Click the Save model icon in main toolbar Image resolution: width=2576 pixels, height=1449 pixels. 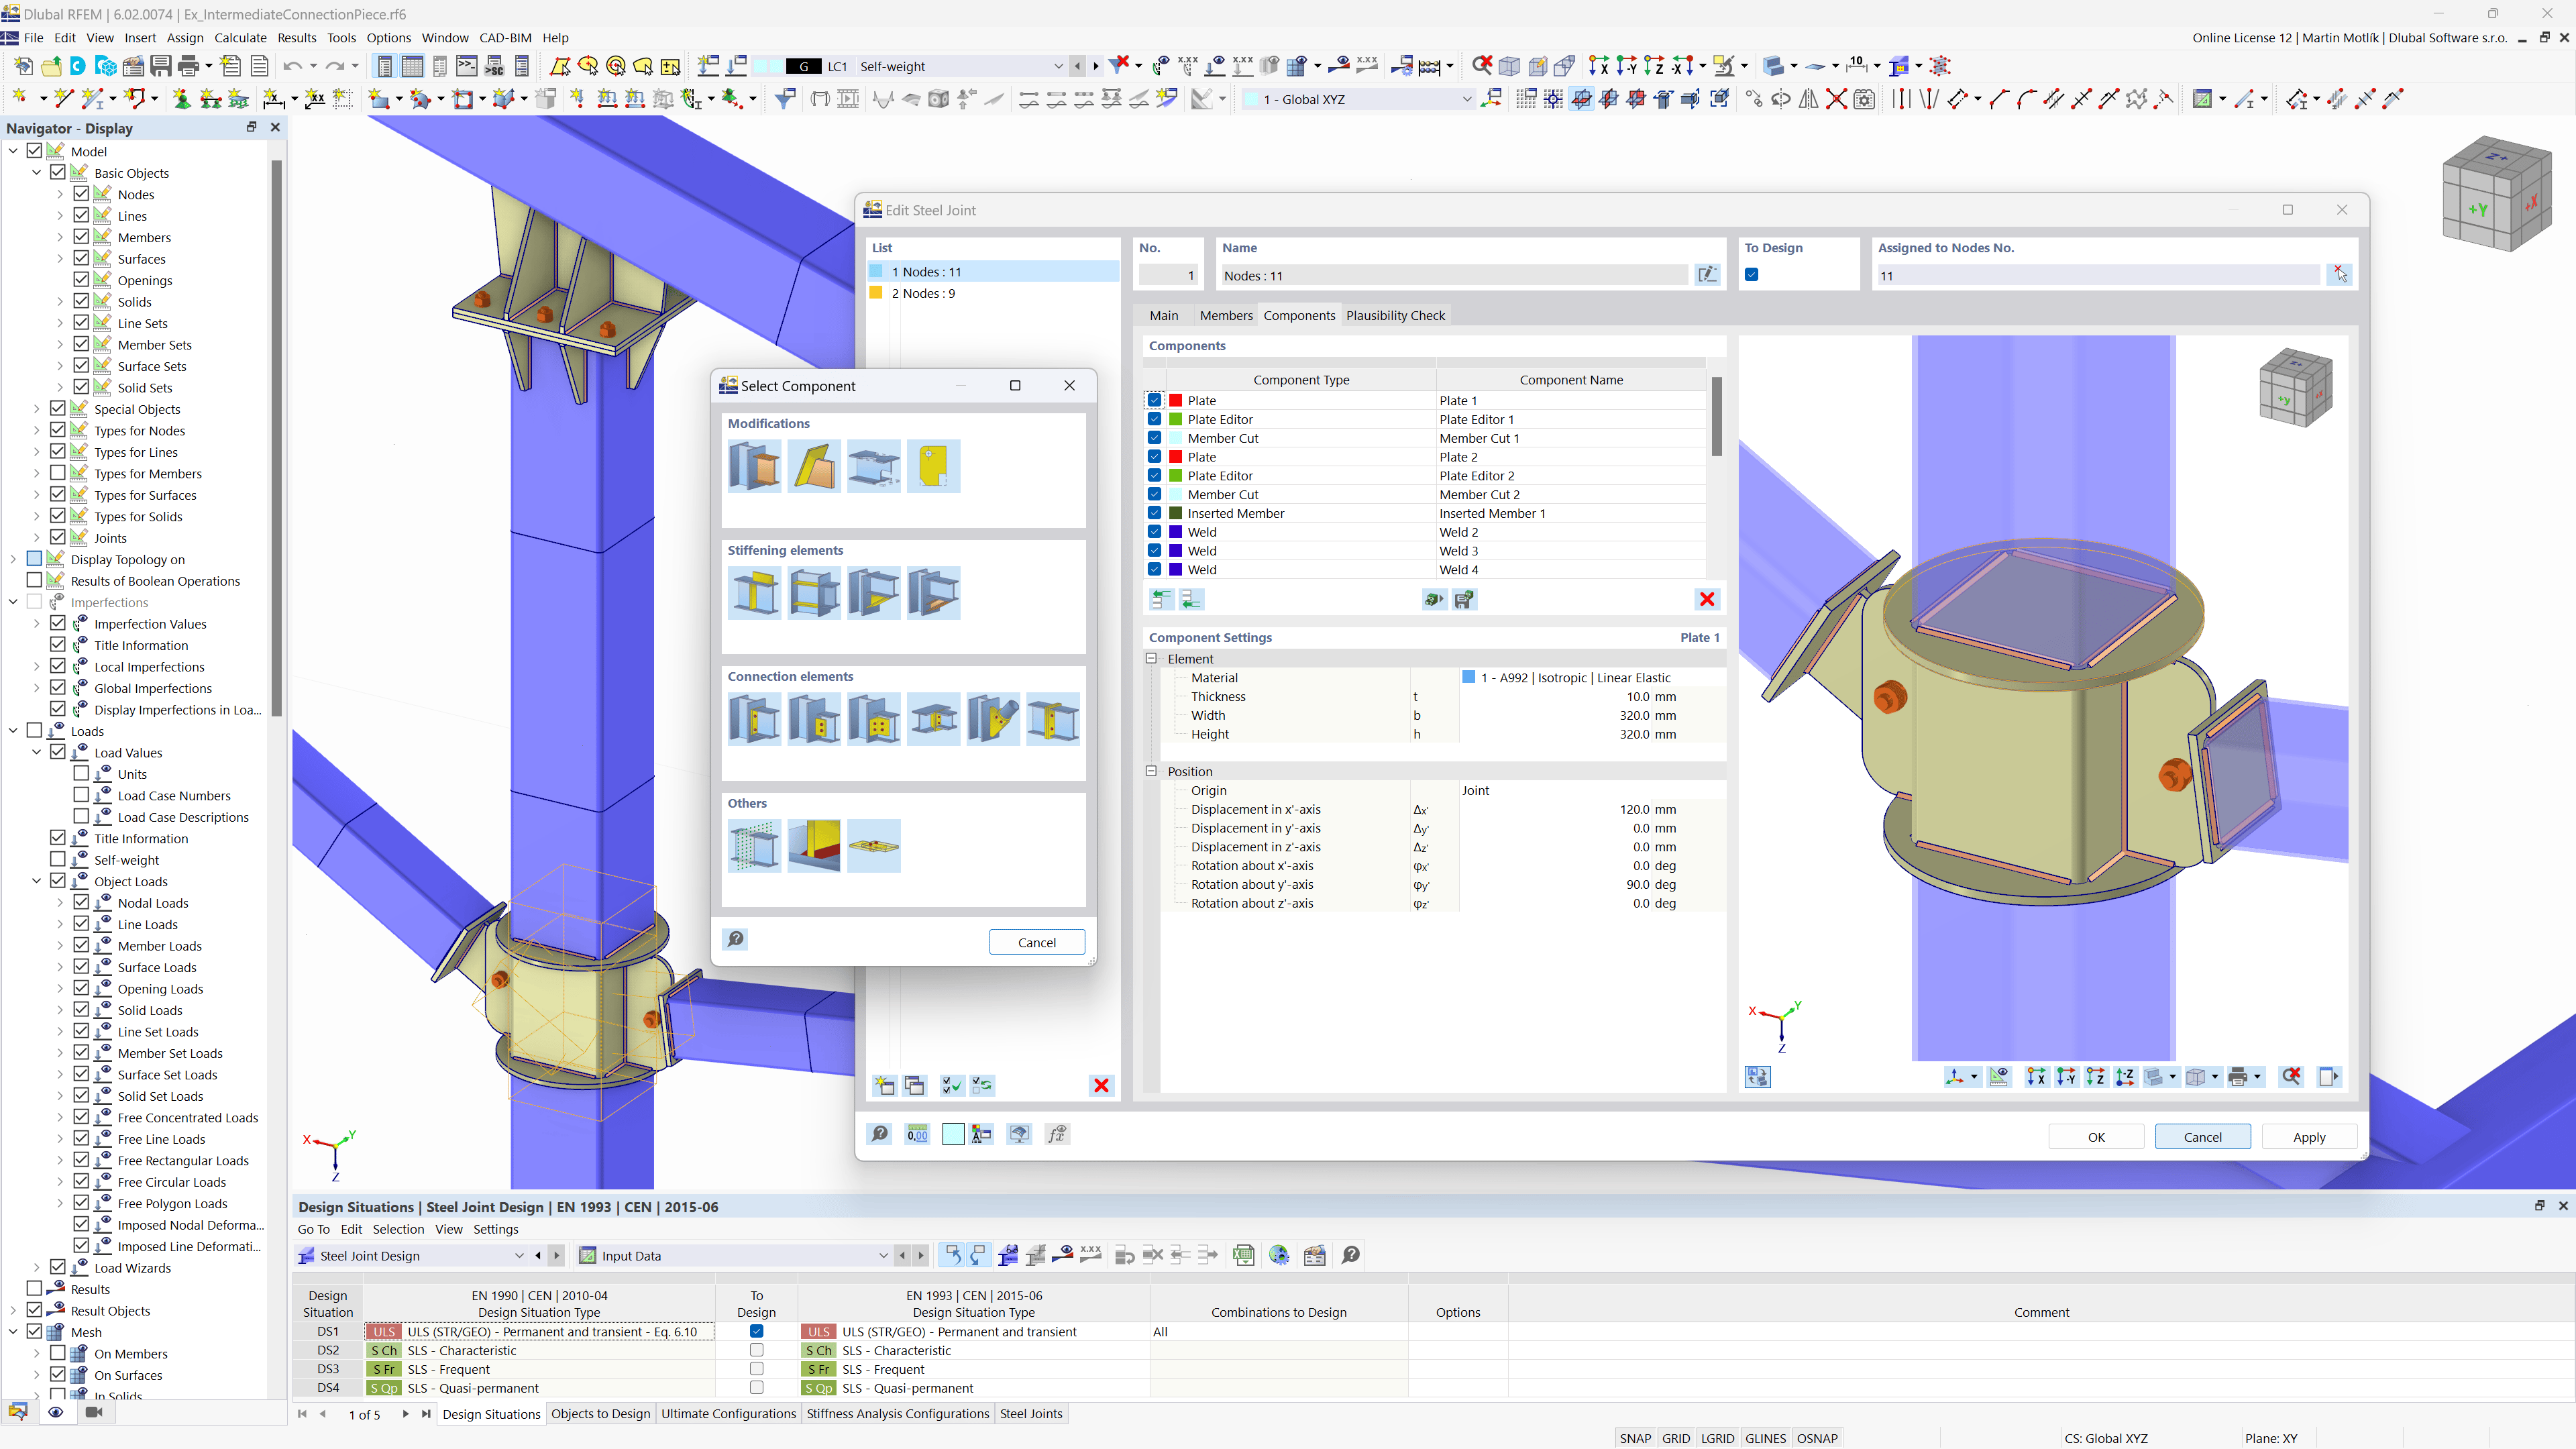[161, 66]
